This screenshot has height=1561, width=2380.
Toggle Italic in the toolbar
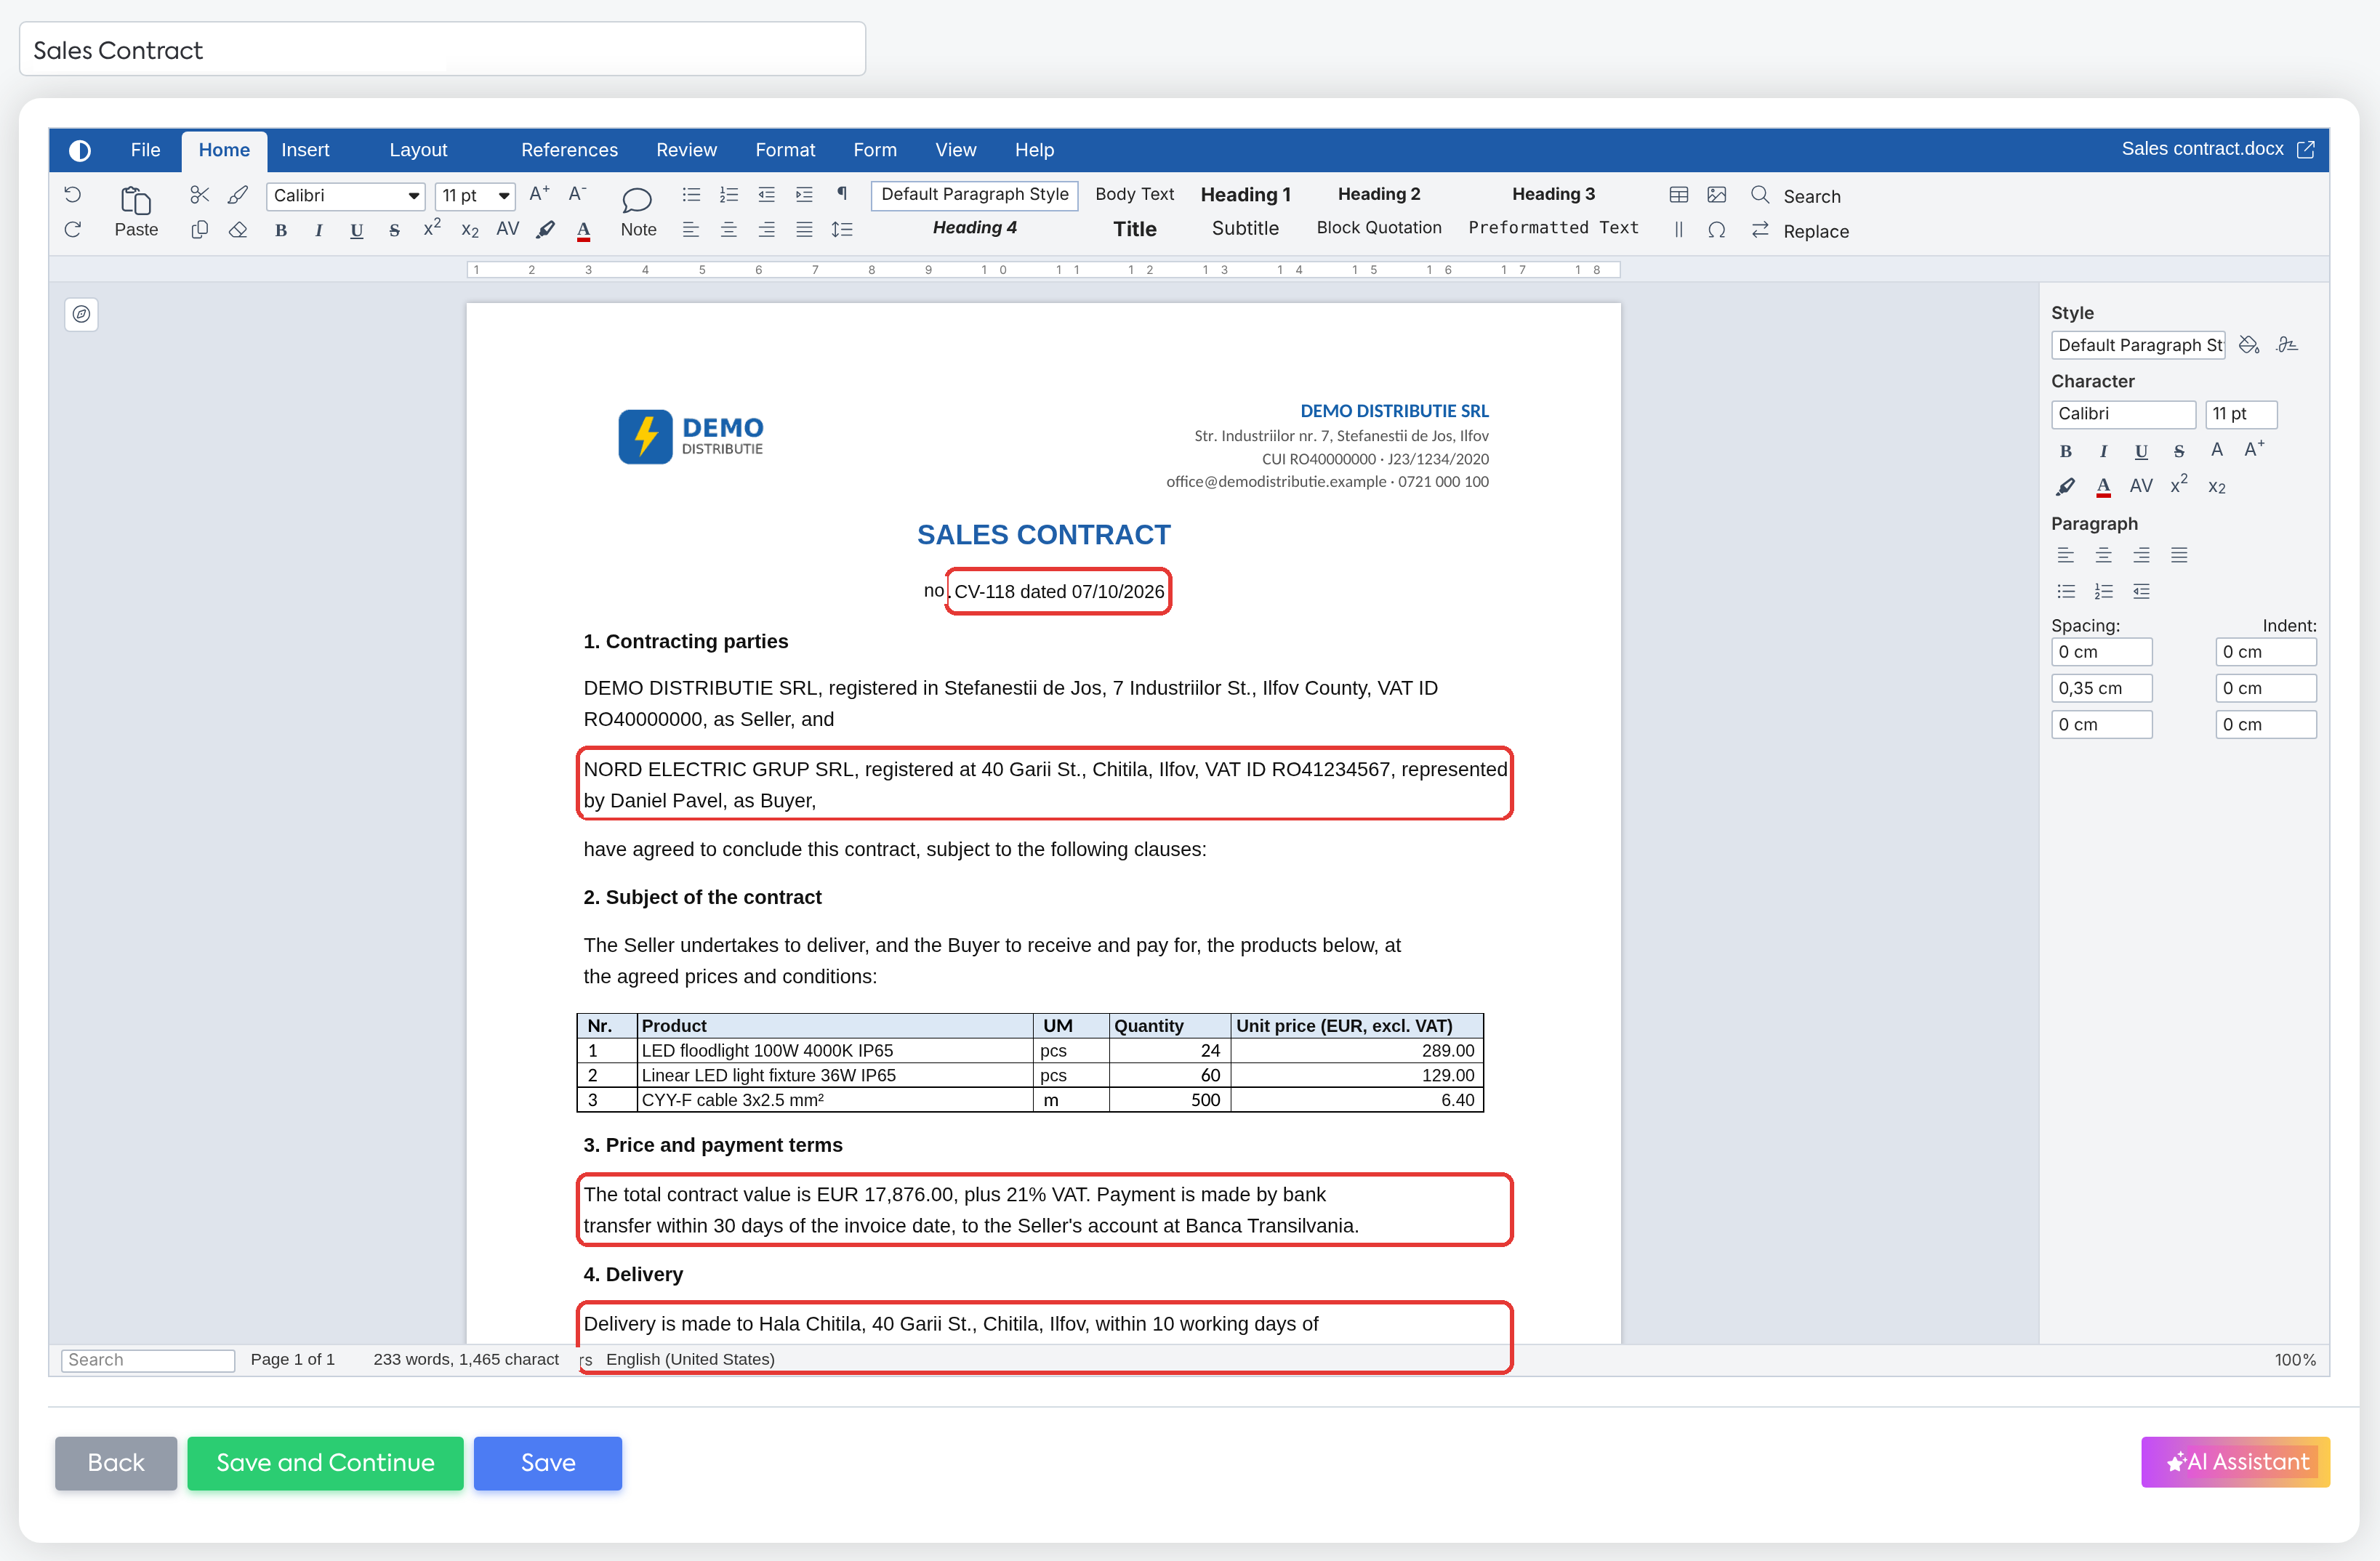click(x=318, y=230)
